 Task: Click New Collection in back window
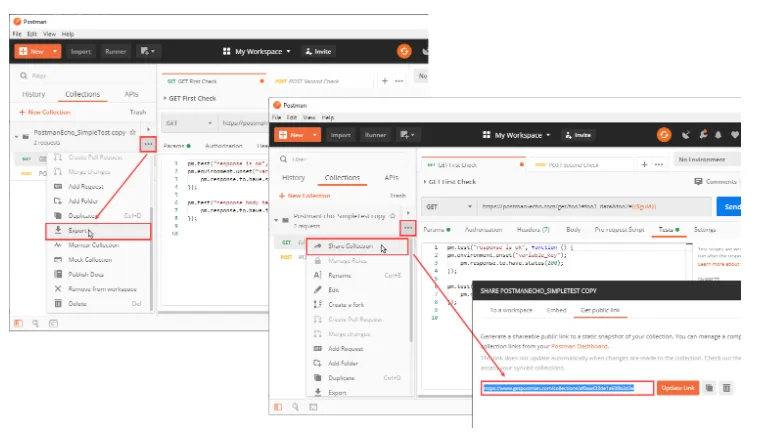tap(45, 112)
